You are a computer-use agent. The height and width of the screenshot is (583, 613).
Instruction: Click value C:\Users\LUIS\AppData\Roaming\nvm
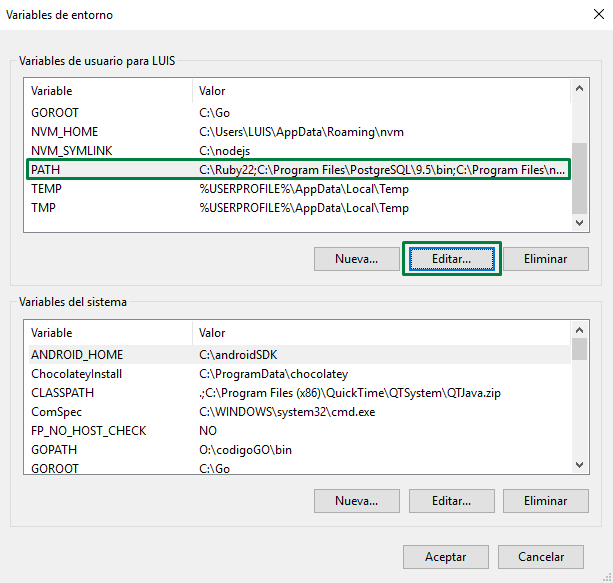(x=301, y=132)
